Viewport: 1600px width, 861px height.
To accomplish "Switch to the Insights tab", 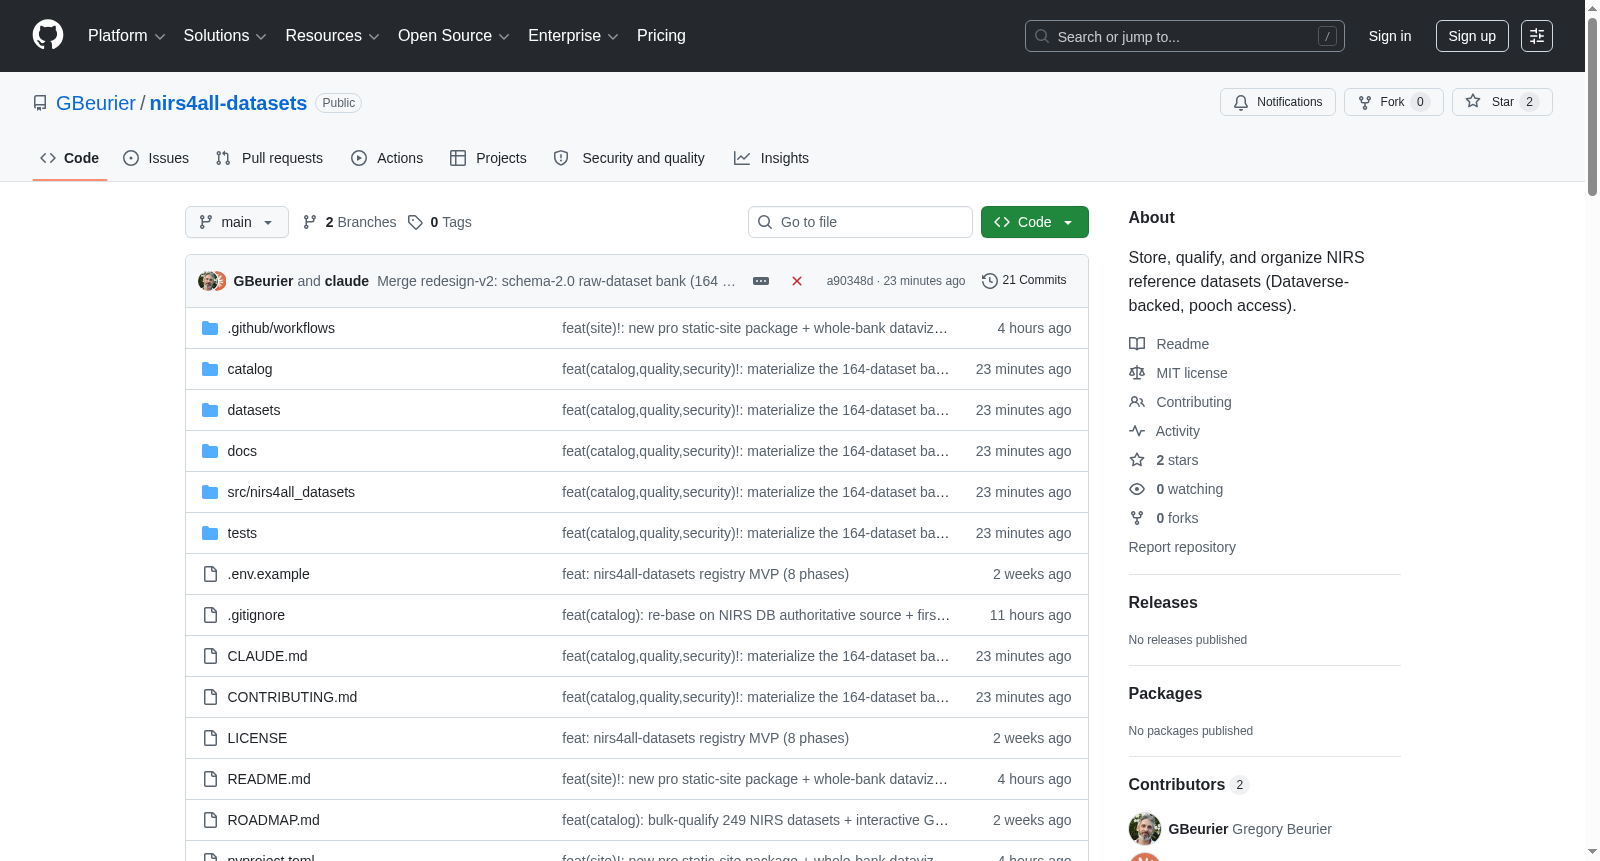I will (x=771, y=158).
